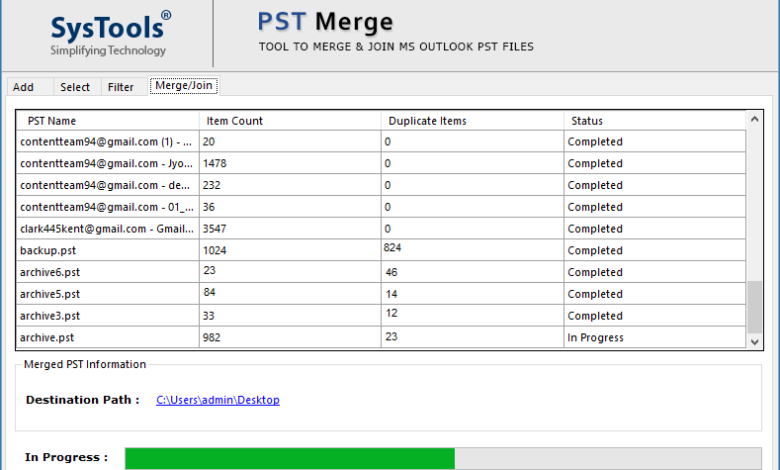Select the archive6.pst file name
Screen dimensions: 780x470
click(x=50, y=272)
